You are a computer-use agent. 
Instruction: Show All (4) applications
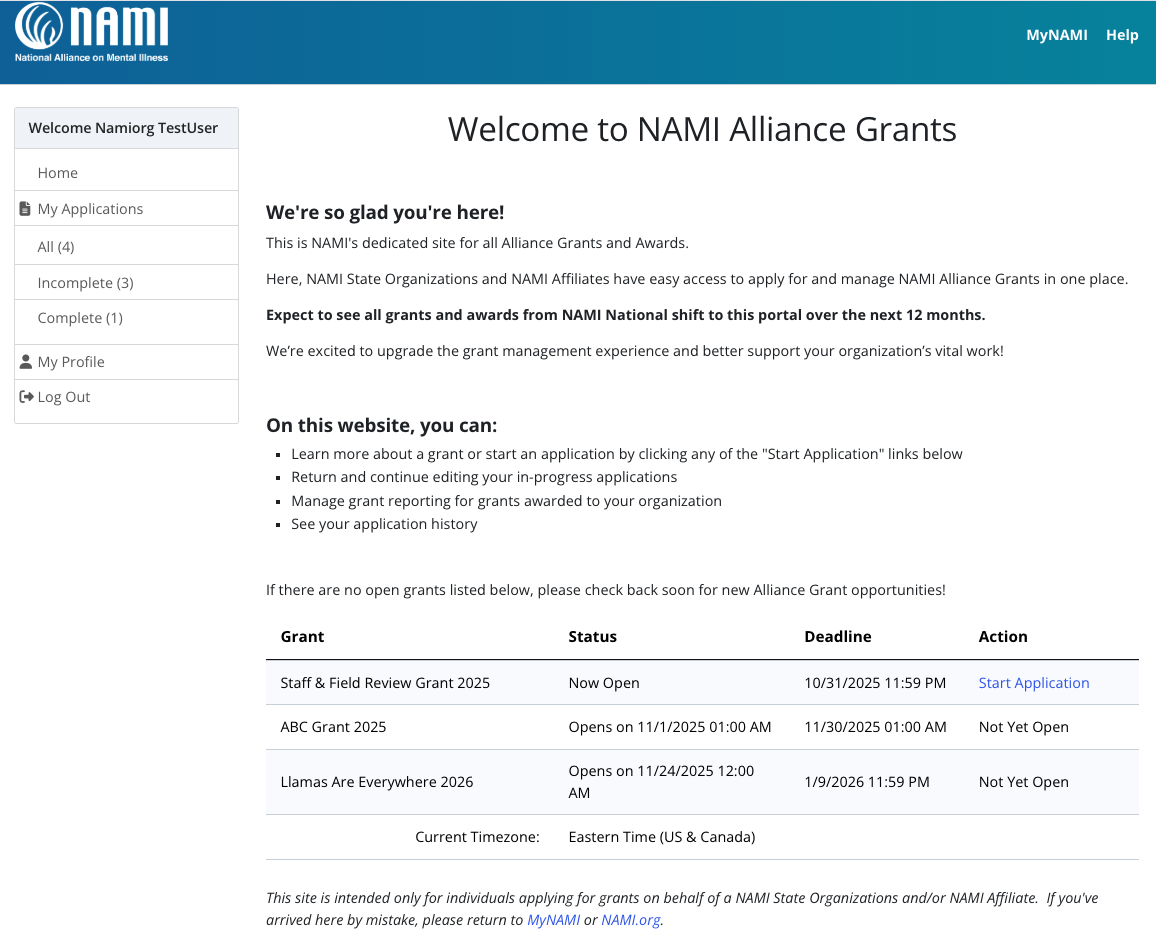(56, 246)
